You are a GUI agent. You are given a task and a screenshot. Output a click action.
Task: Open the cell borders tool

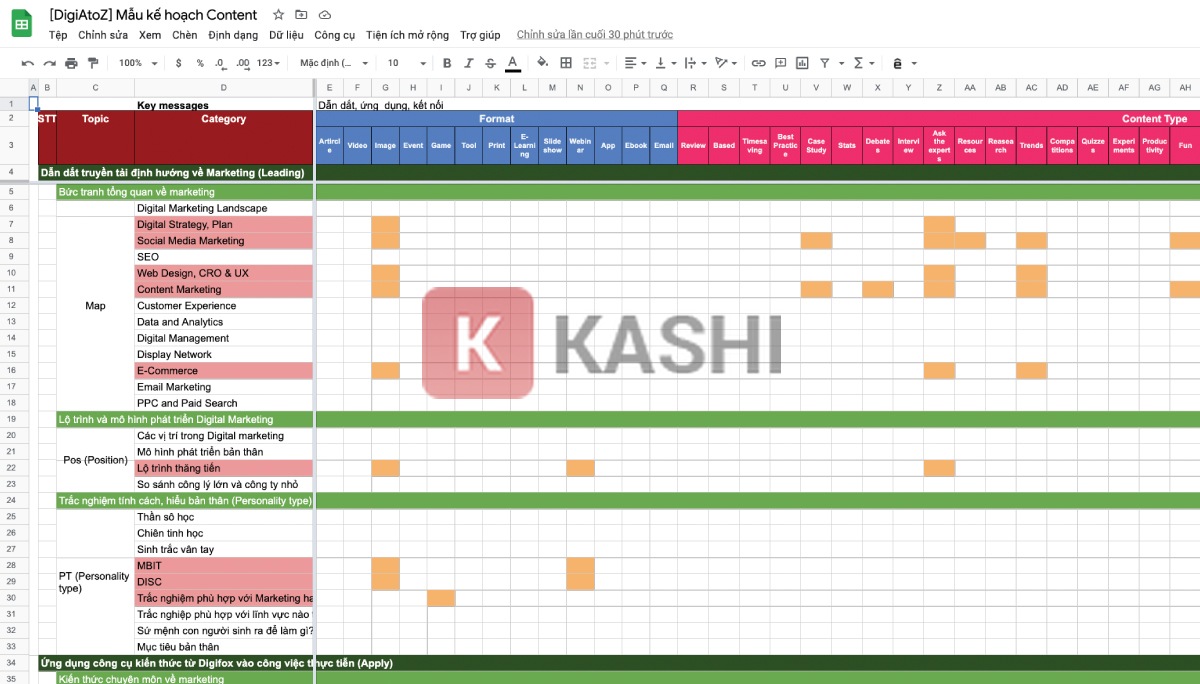566,63
